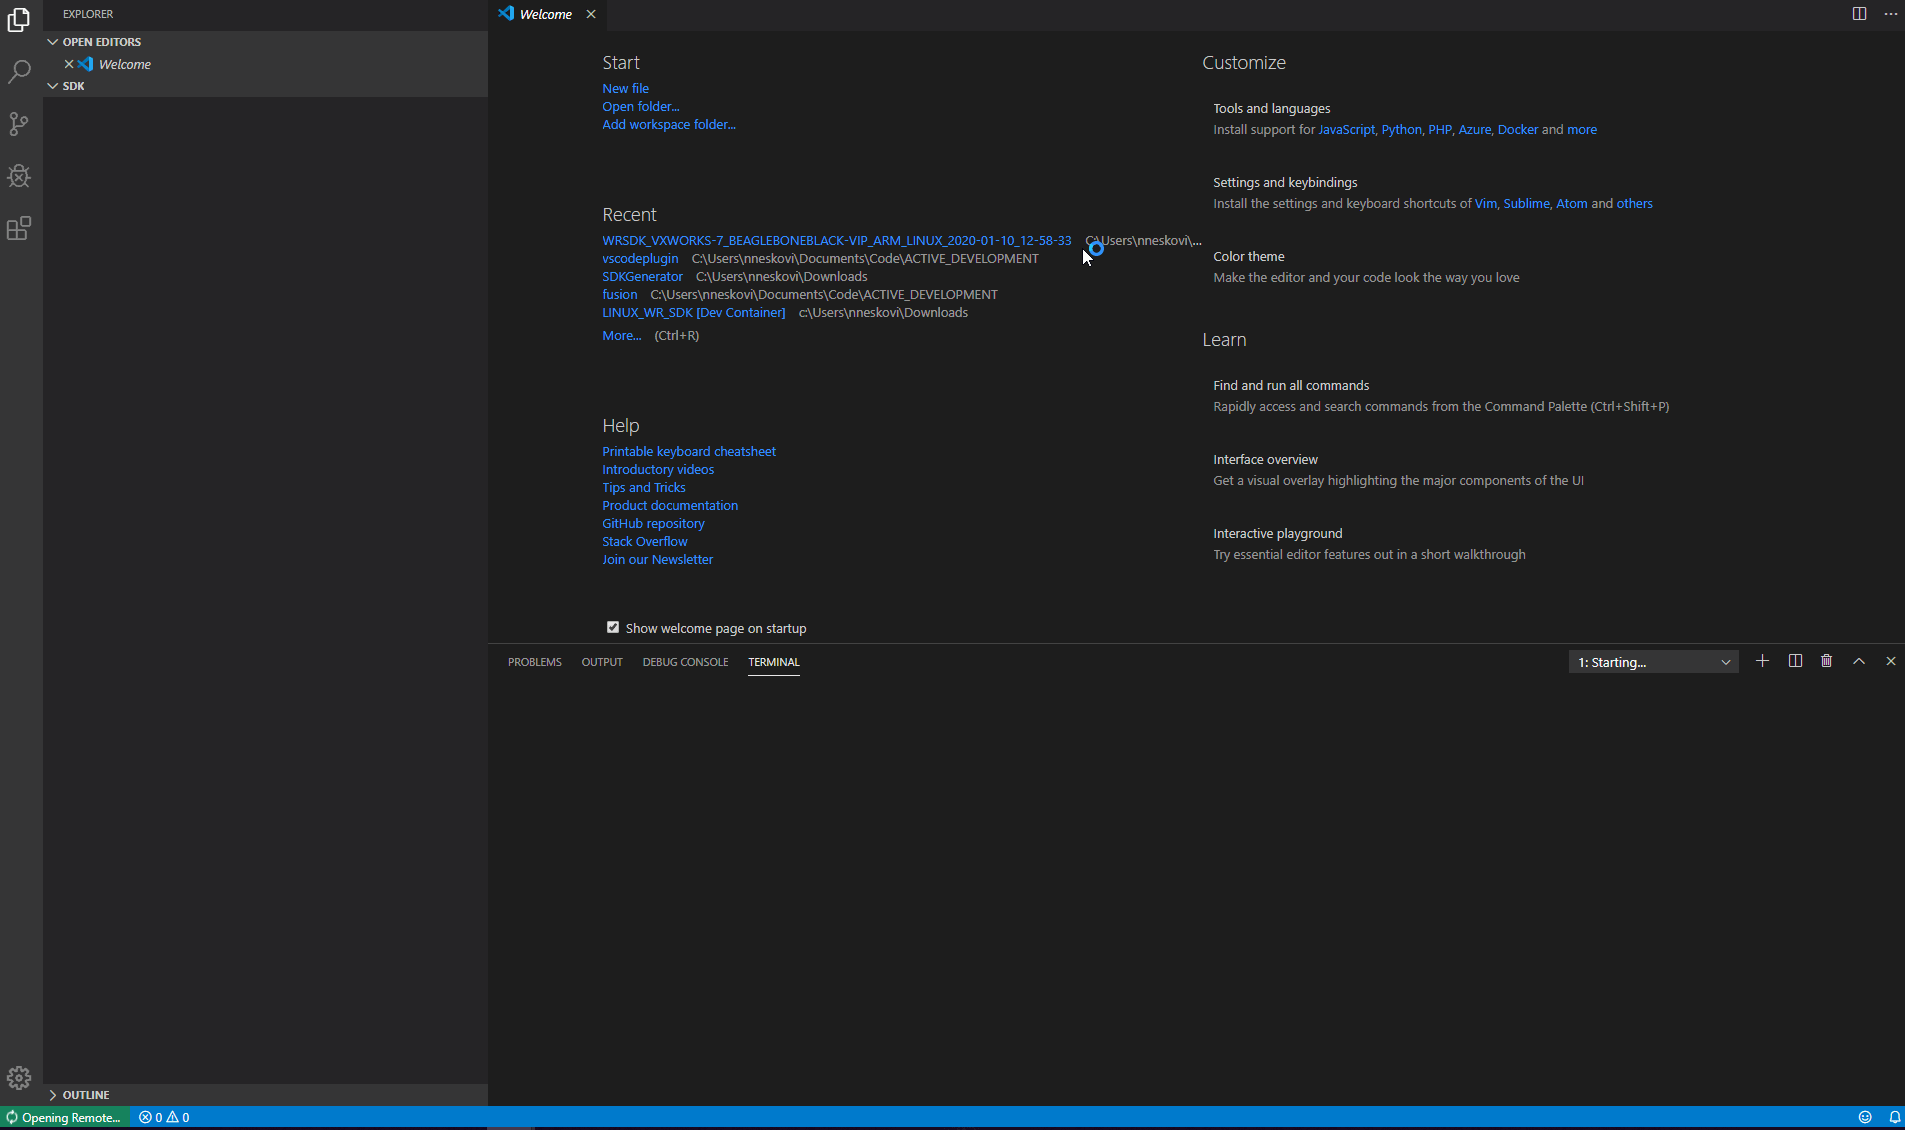1905x1130 pixels.
Task: Expand the Outline section
Action: pos(267,1095)
